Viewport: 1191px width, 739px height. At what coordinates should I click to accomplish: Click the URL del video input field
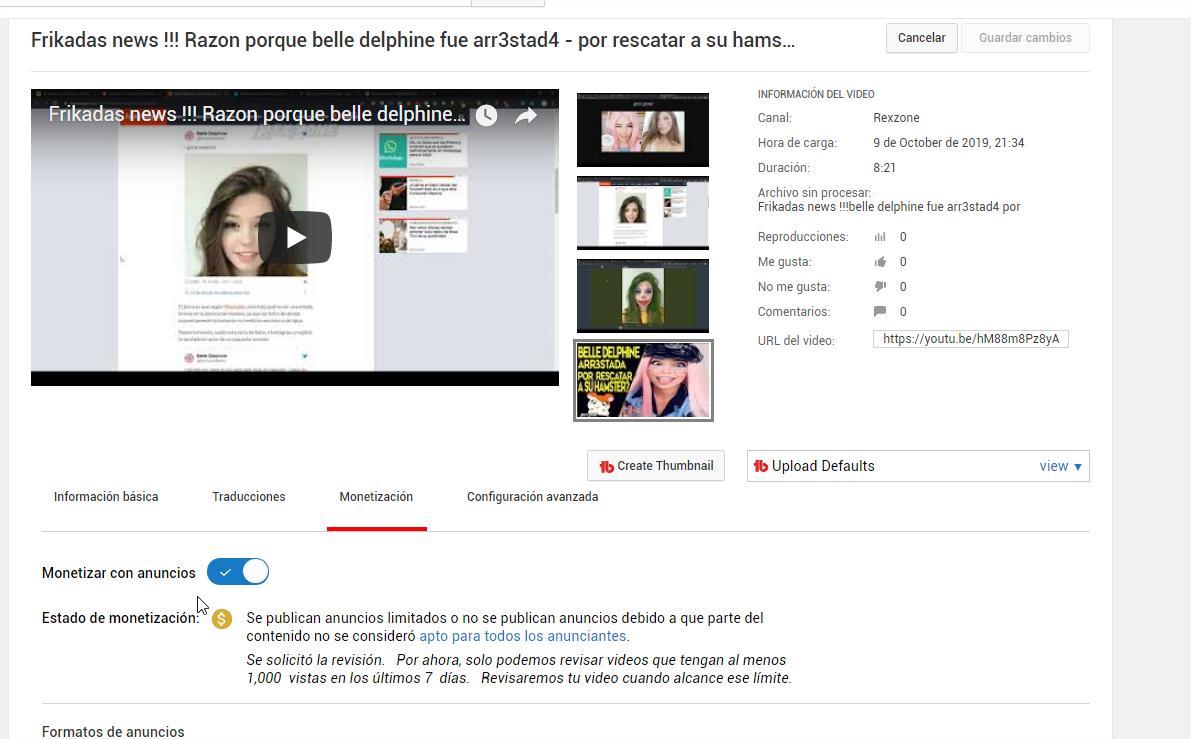click(971, 339)
